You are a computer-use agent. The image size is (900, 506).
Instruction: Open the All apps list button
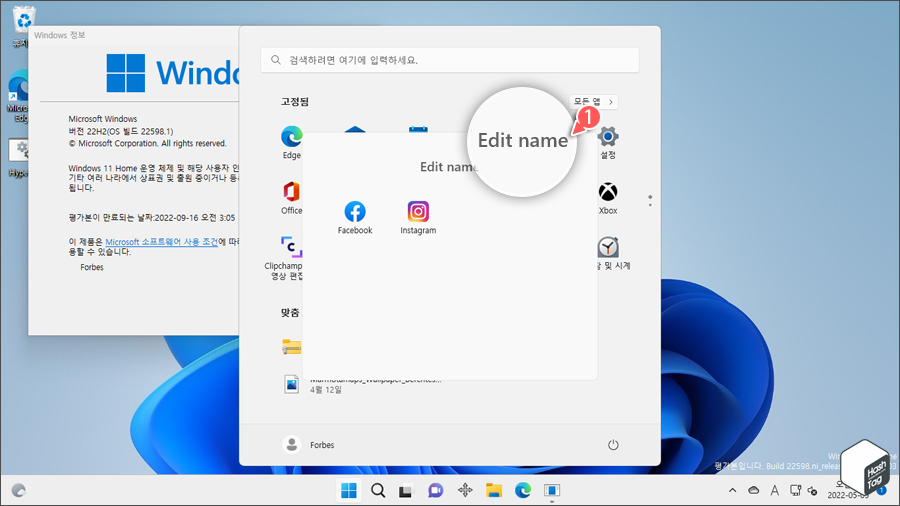593,102
